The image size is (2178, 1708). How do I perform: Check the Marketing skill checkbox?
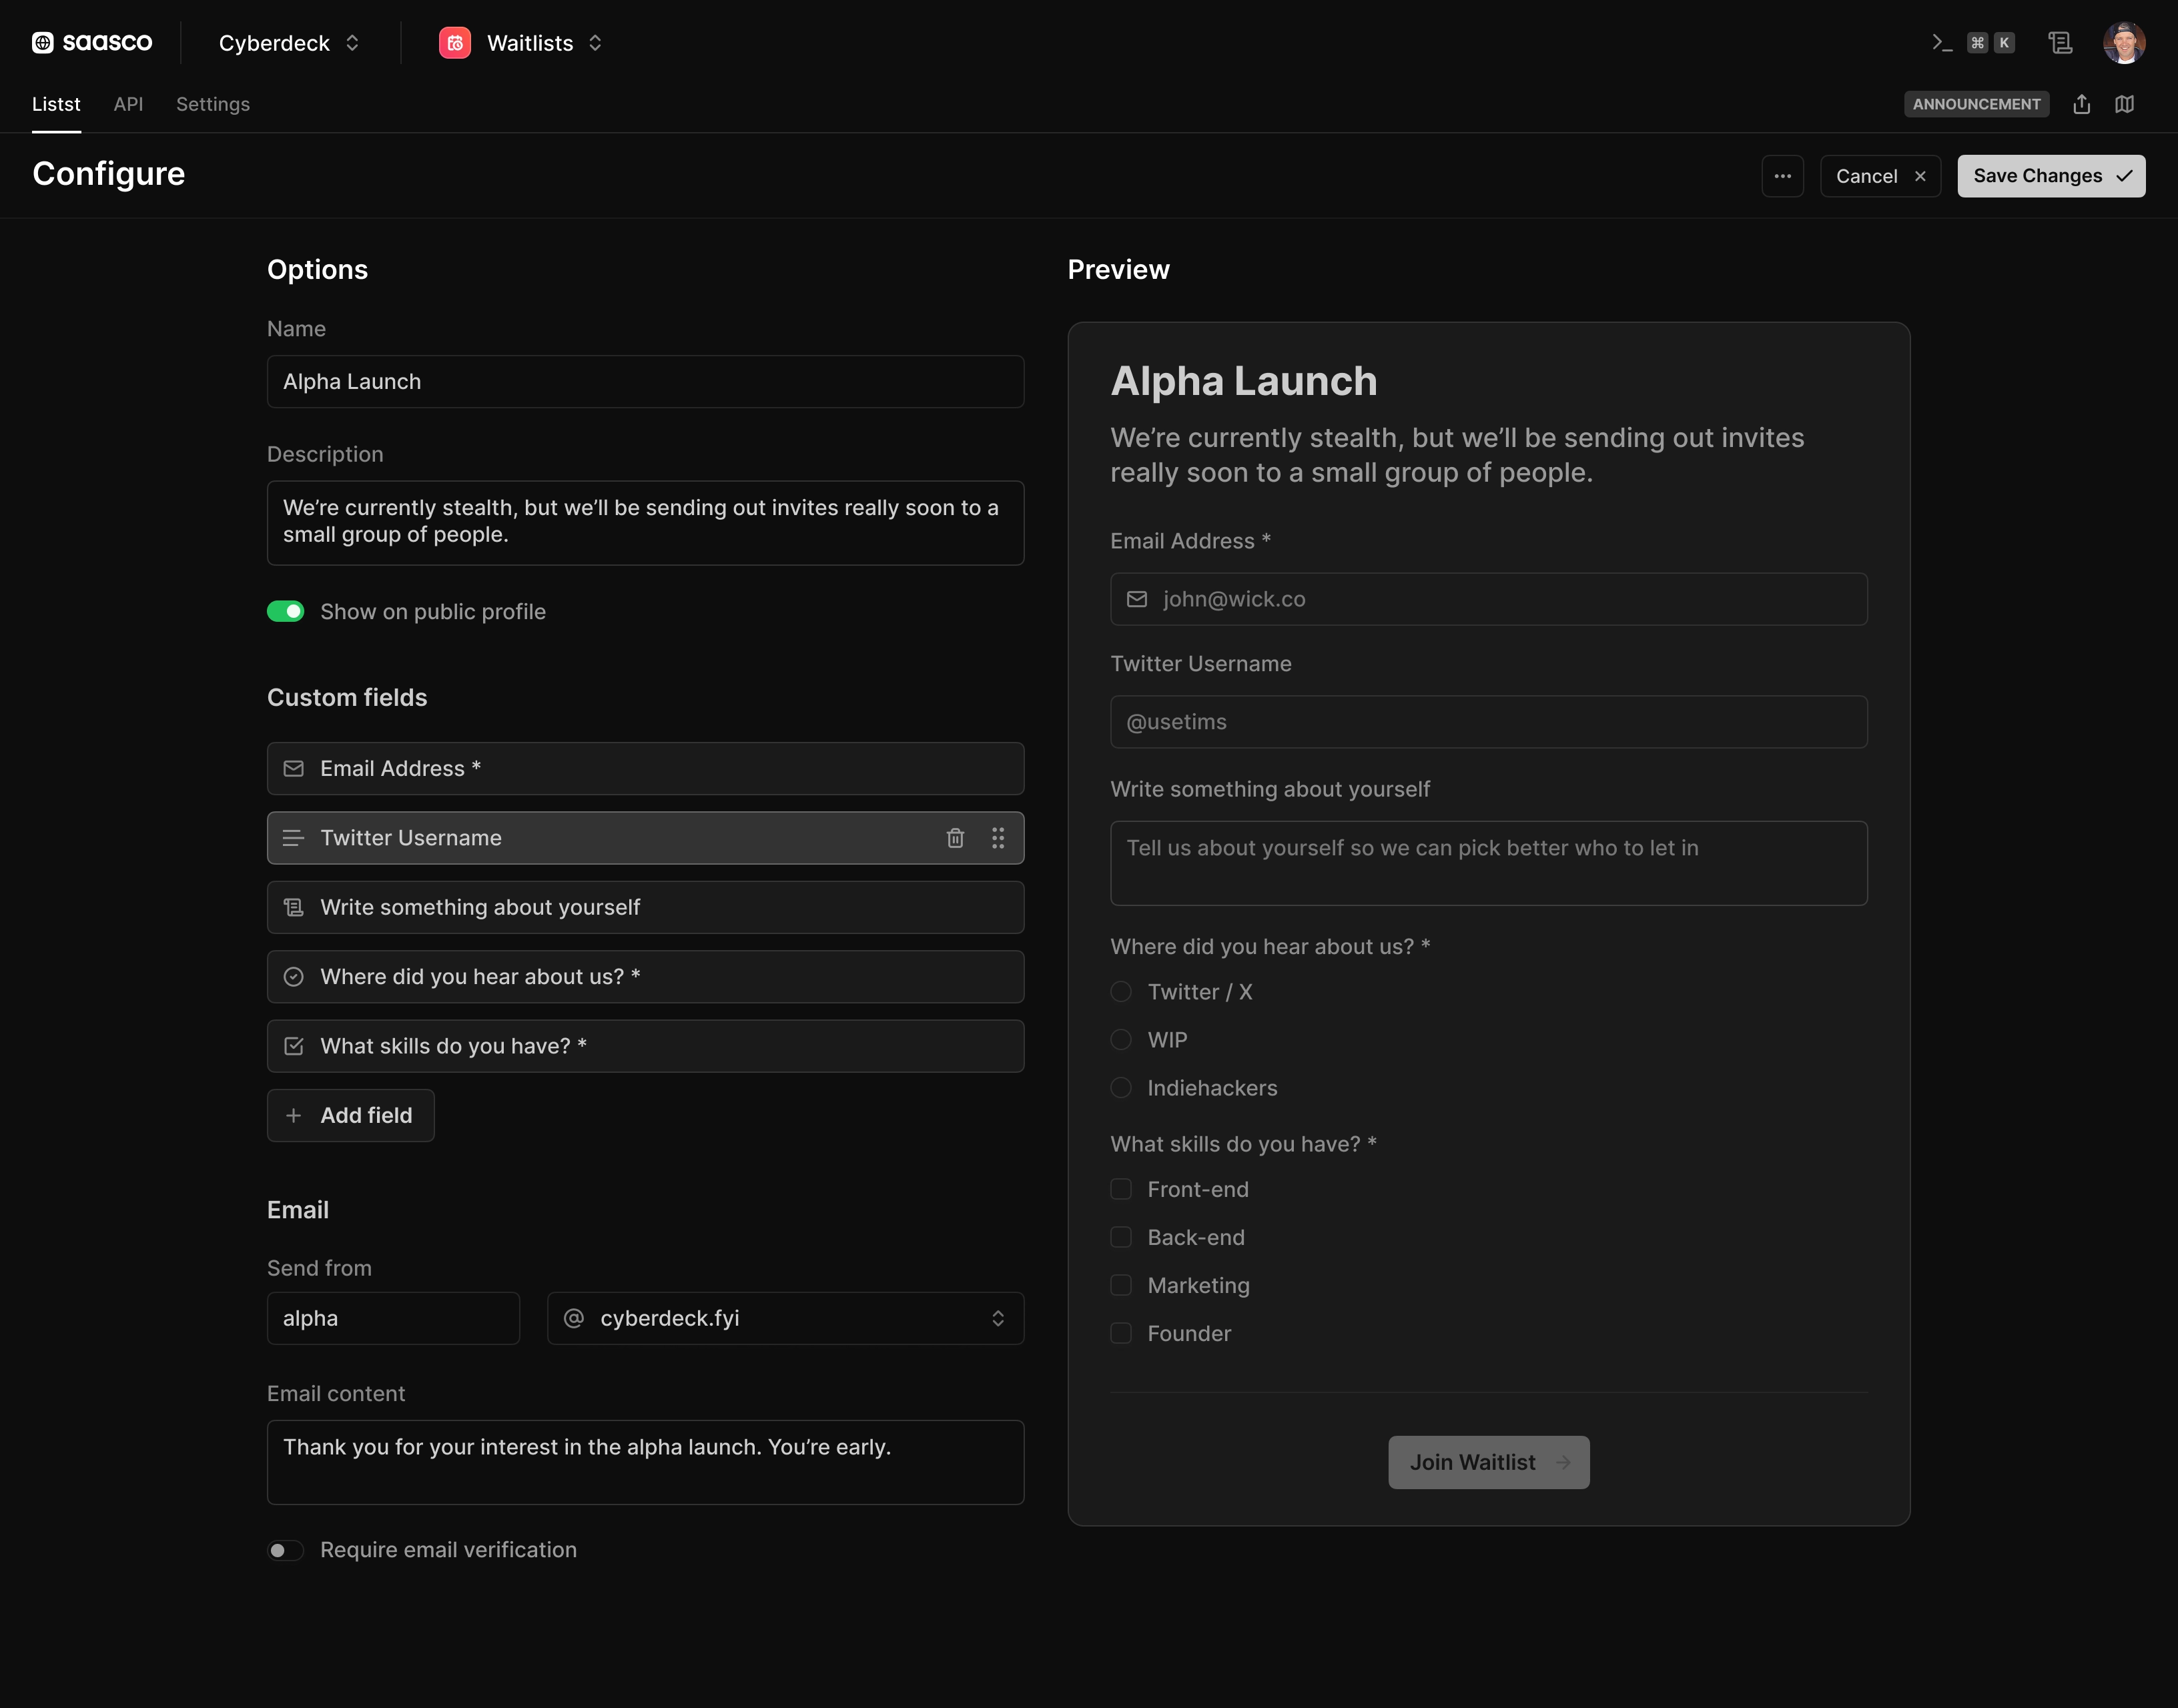[1121, 1285]
